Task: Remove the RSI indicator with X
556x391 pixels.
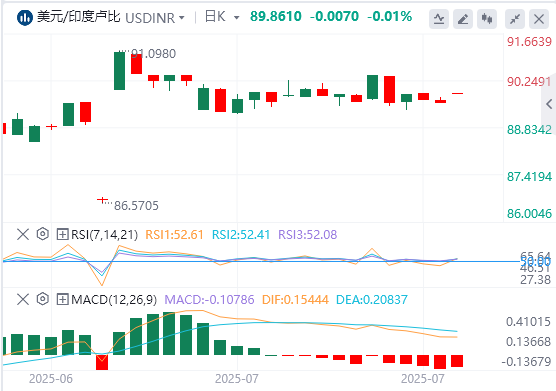Action: pos(23,234)
